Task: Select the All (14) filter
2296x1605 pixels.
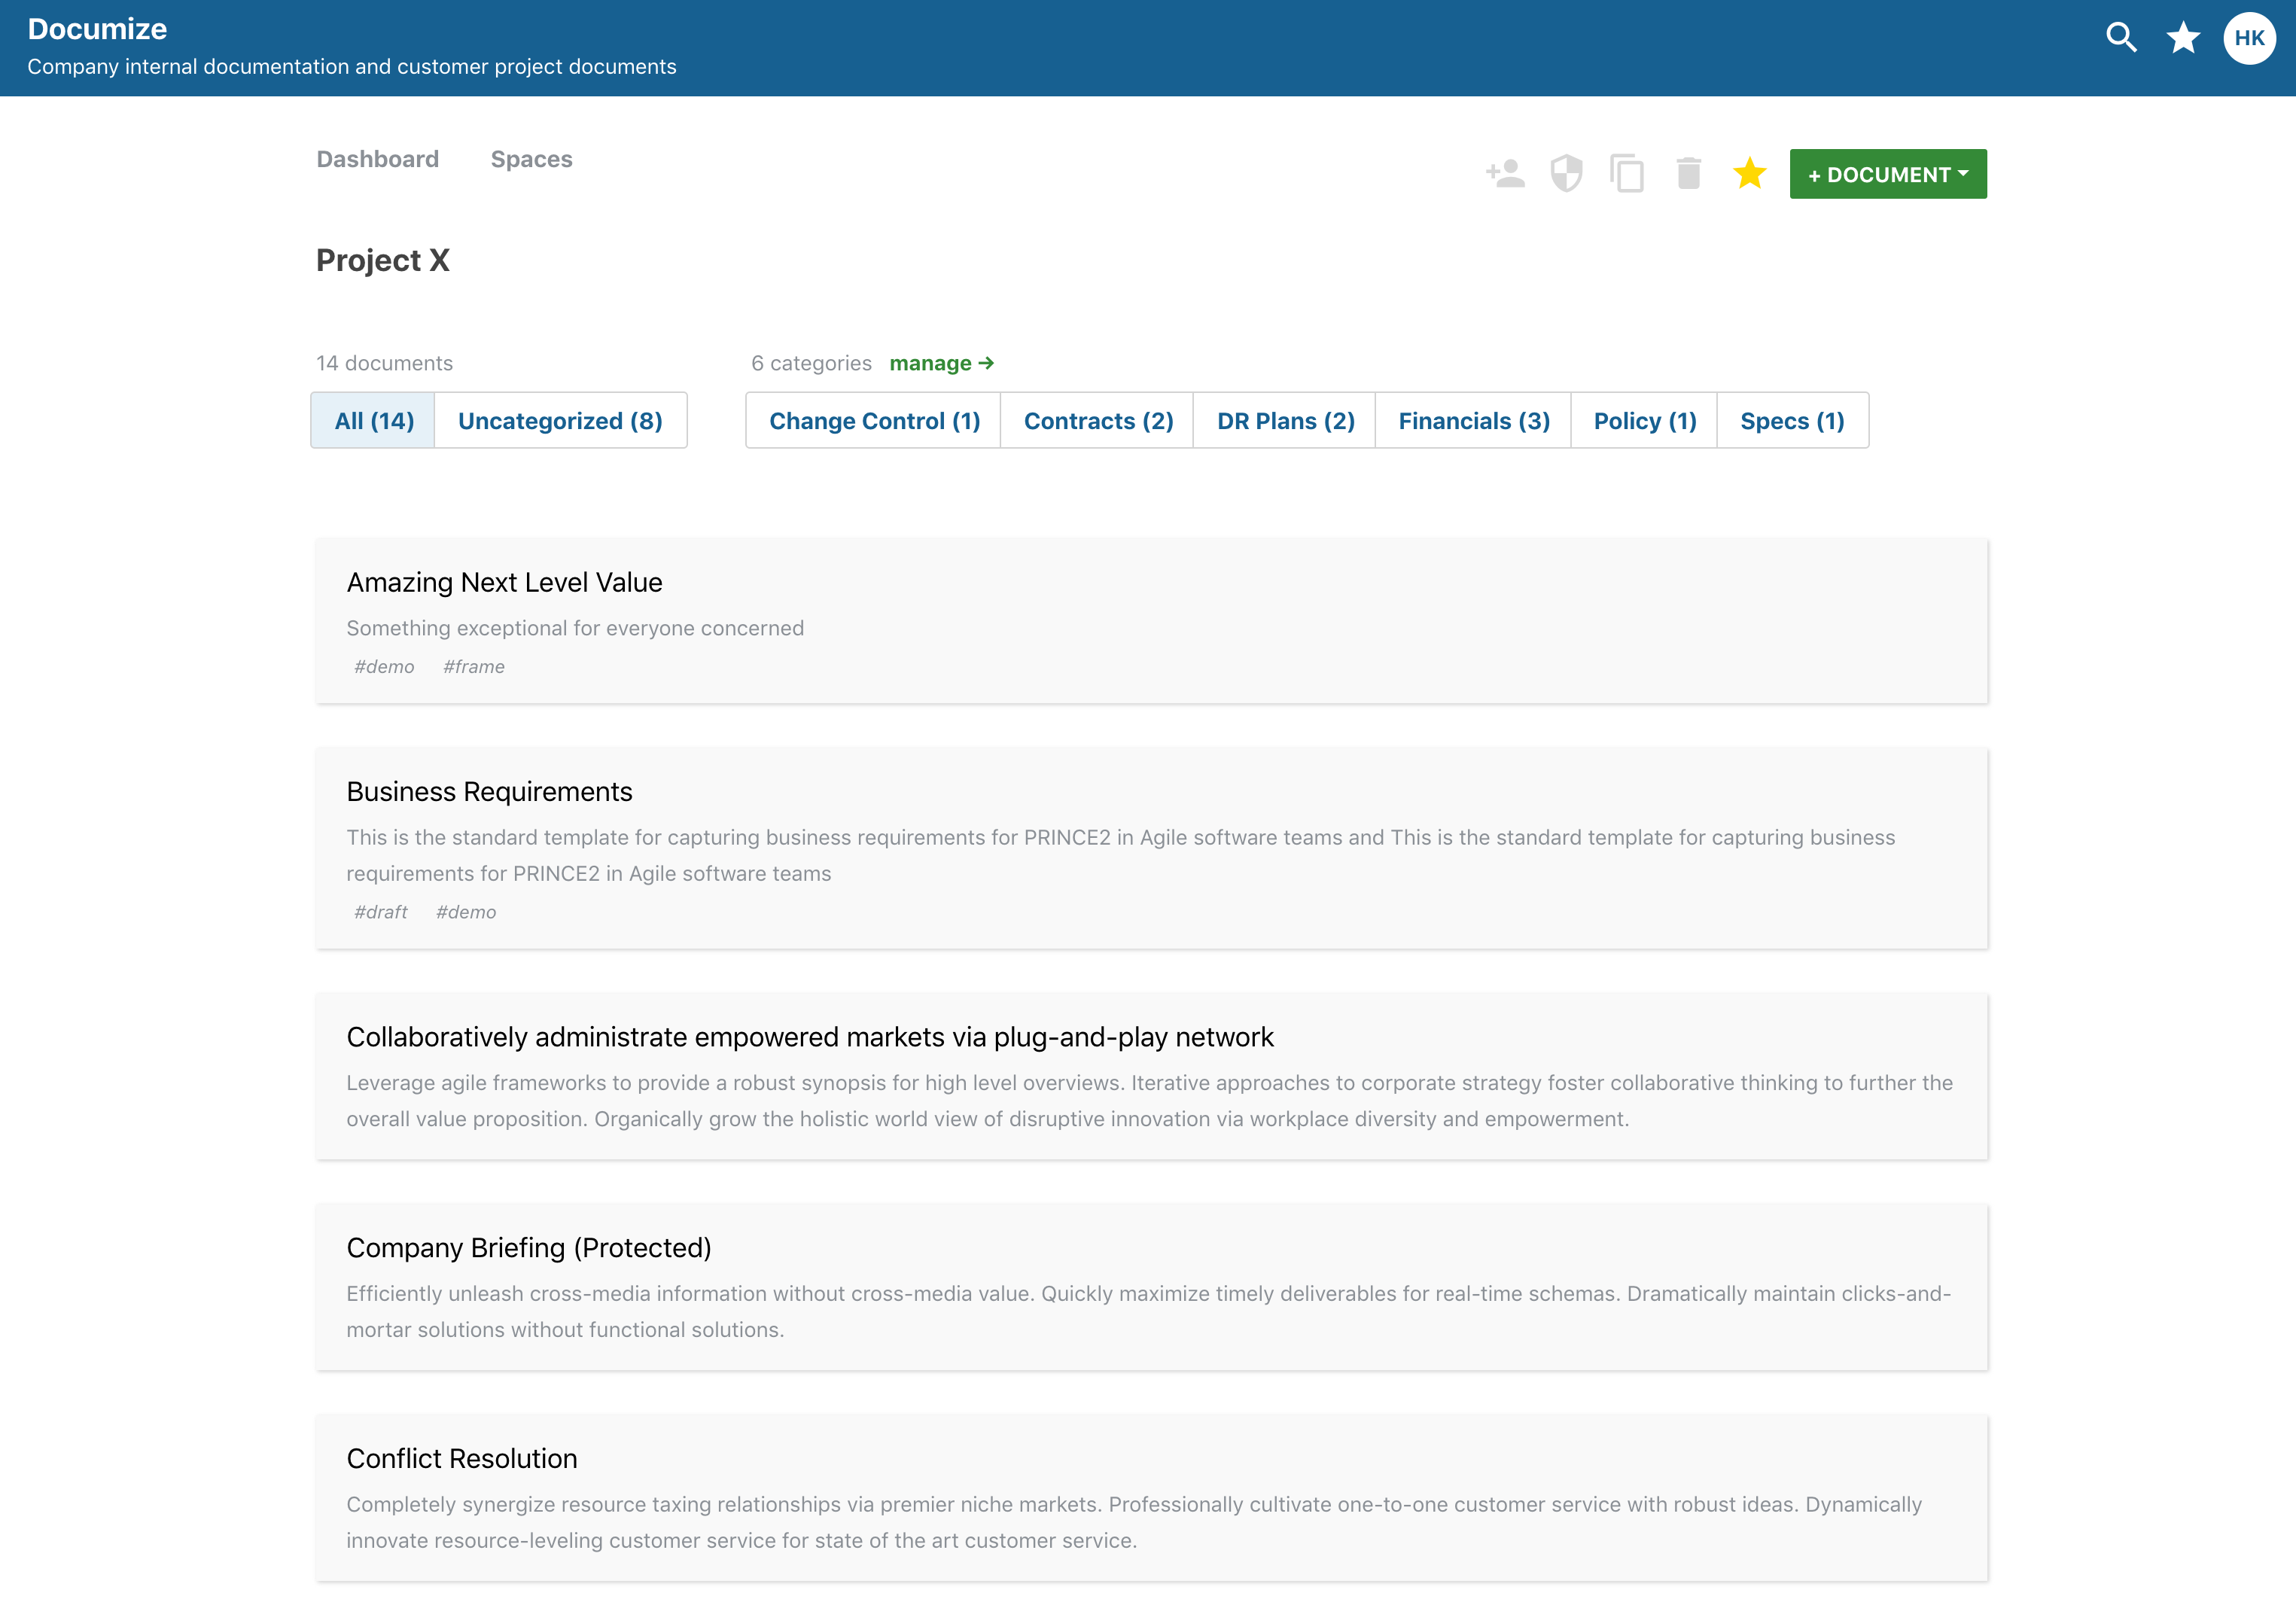Action: click(373, 421)
